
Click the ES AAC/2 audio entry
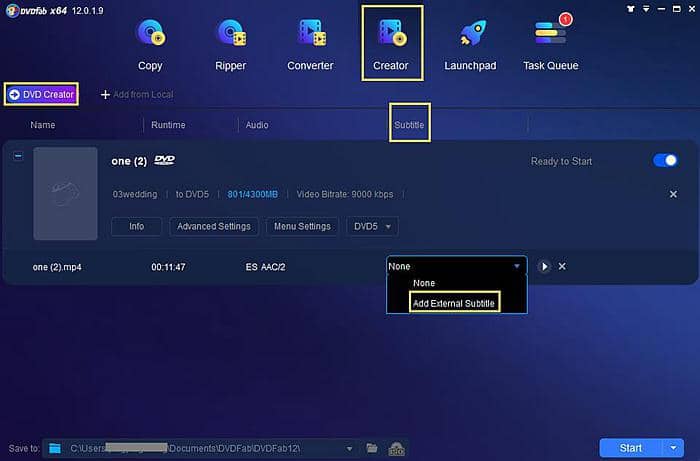click(265, 267)
